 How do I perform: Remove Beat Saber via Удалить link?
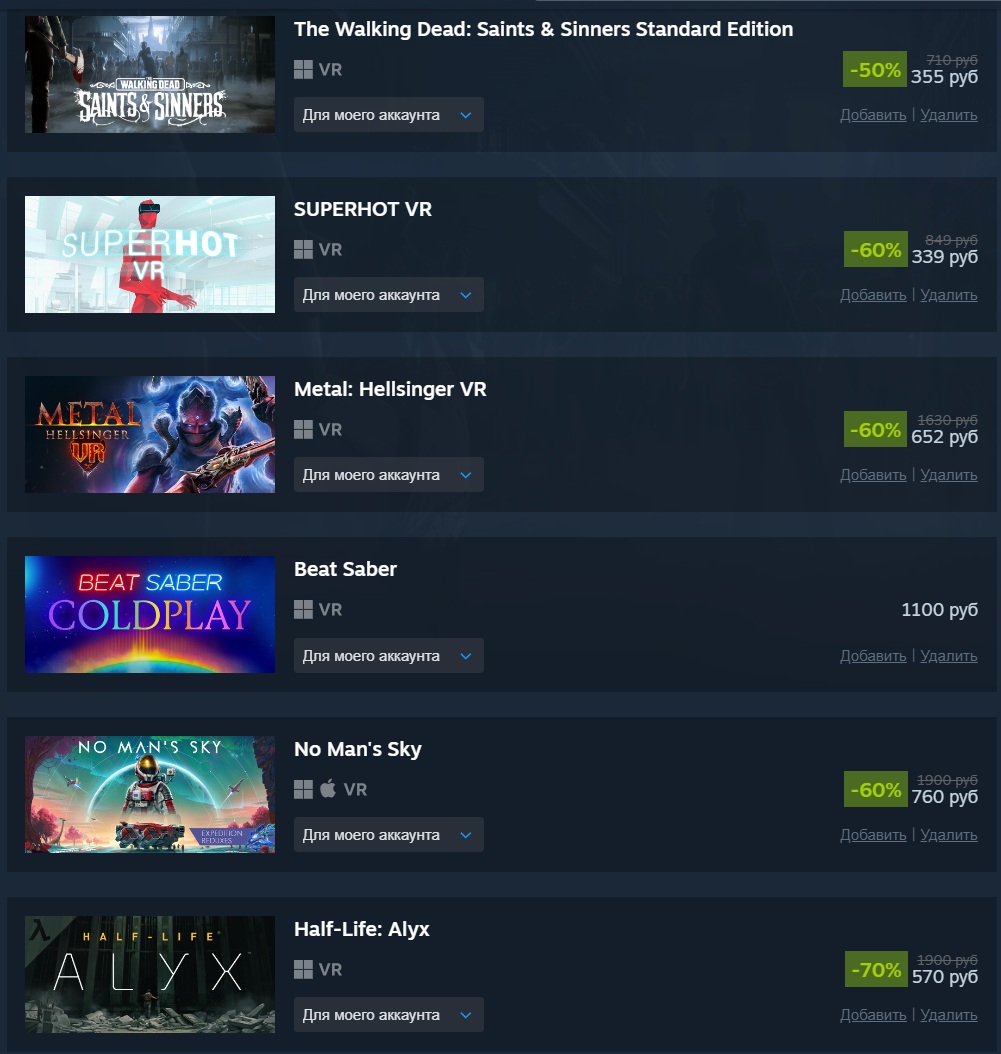[949, 655]
